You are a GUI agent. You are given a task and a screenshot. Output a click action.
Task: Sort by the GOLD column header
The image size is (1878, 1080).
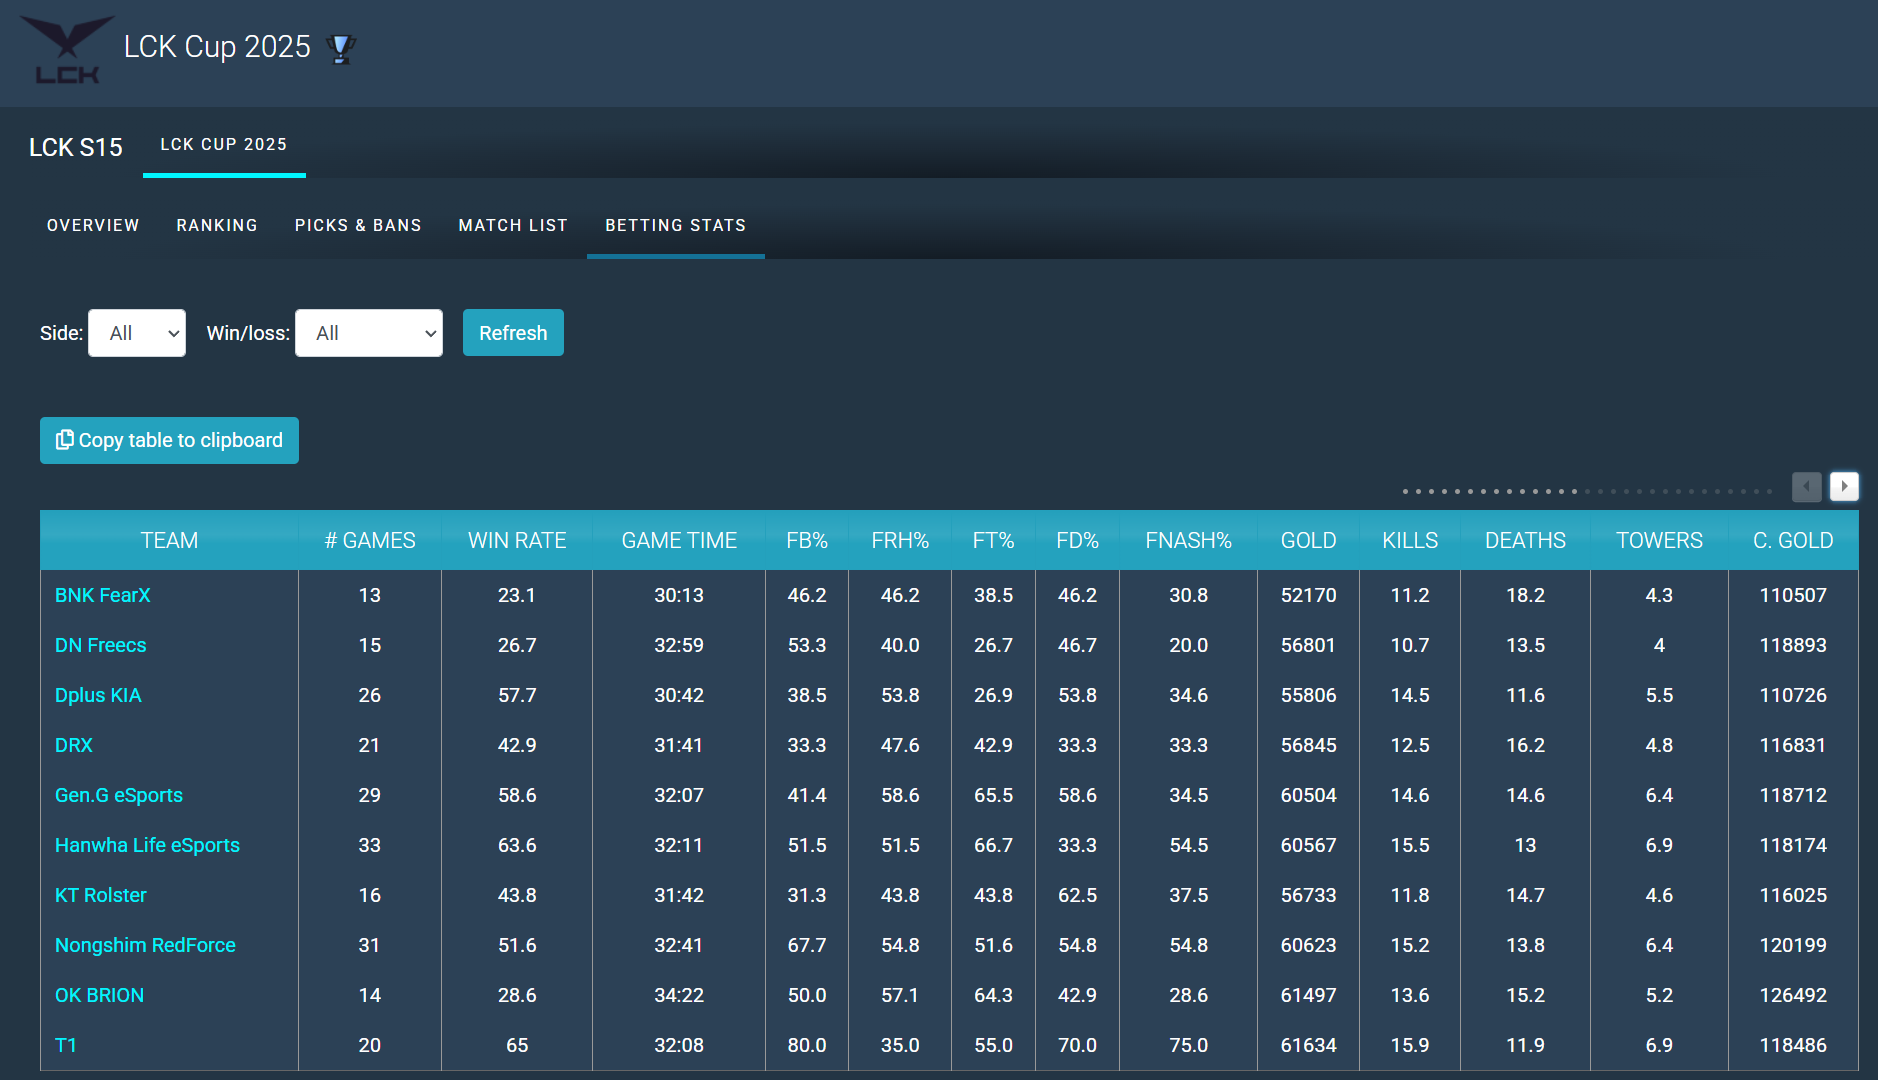pos(1309,540)
